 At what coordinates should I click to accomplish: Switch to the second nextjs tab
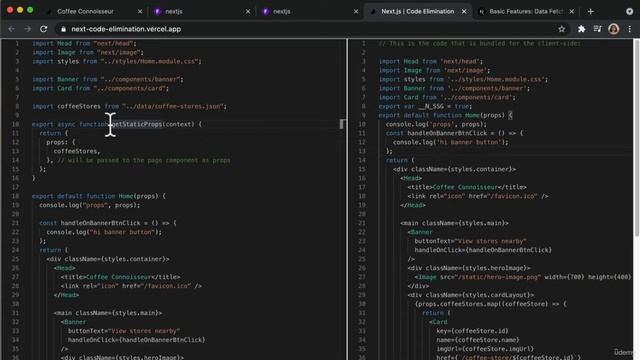click(282, 11)
